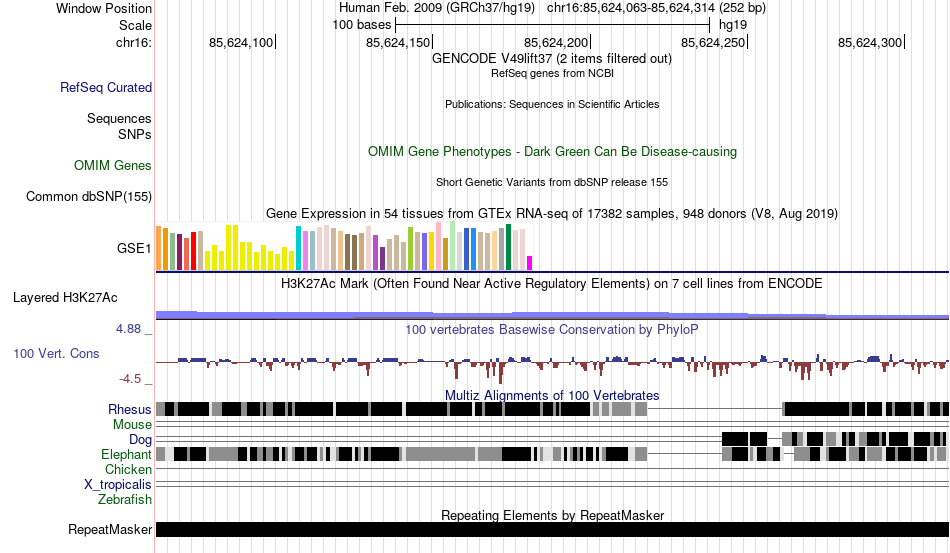Click the Elephant species label
950x553 pixels.
(x=126, y=454)
